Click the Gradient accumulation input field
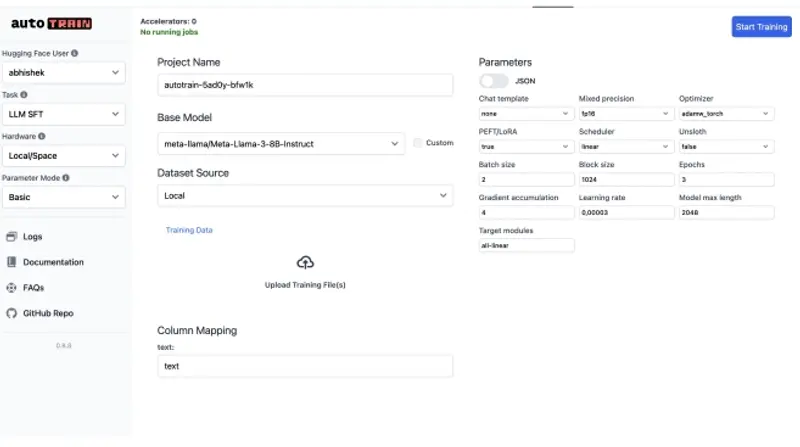Image resolution: width=800 pixels, height=447 pixels. [x=526, y=213]
